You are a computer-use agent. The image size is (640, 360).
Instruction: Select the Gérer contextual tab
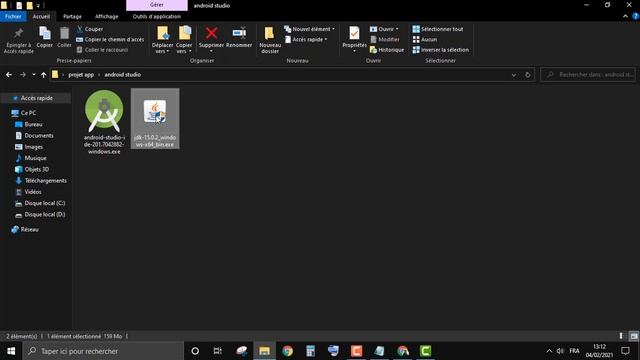pyautogui.click(x=157, y=5)
